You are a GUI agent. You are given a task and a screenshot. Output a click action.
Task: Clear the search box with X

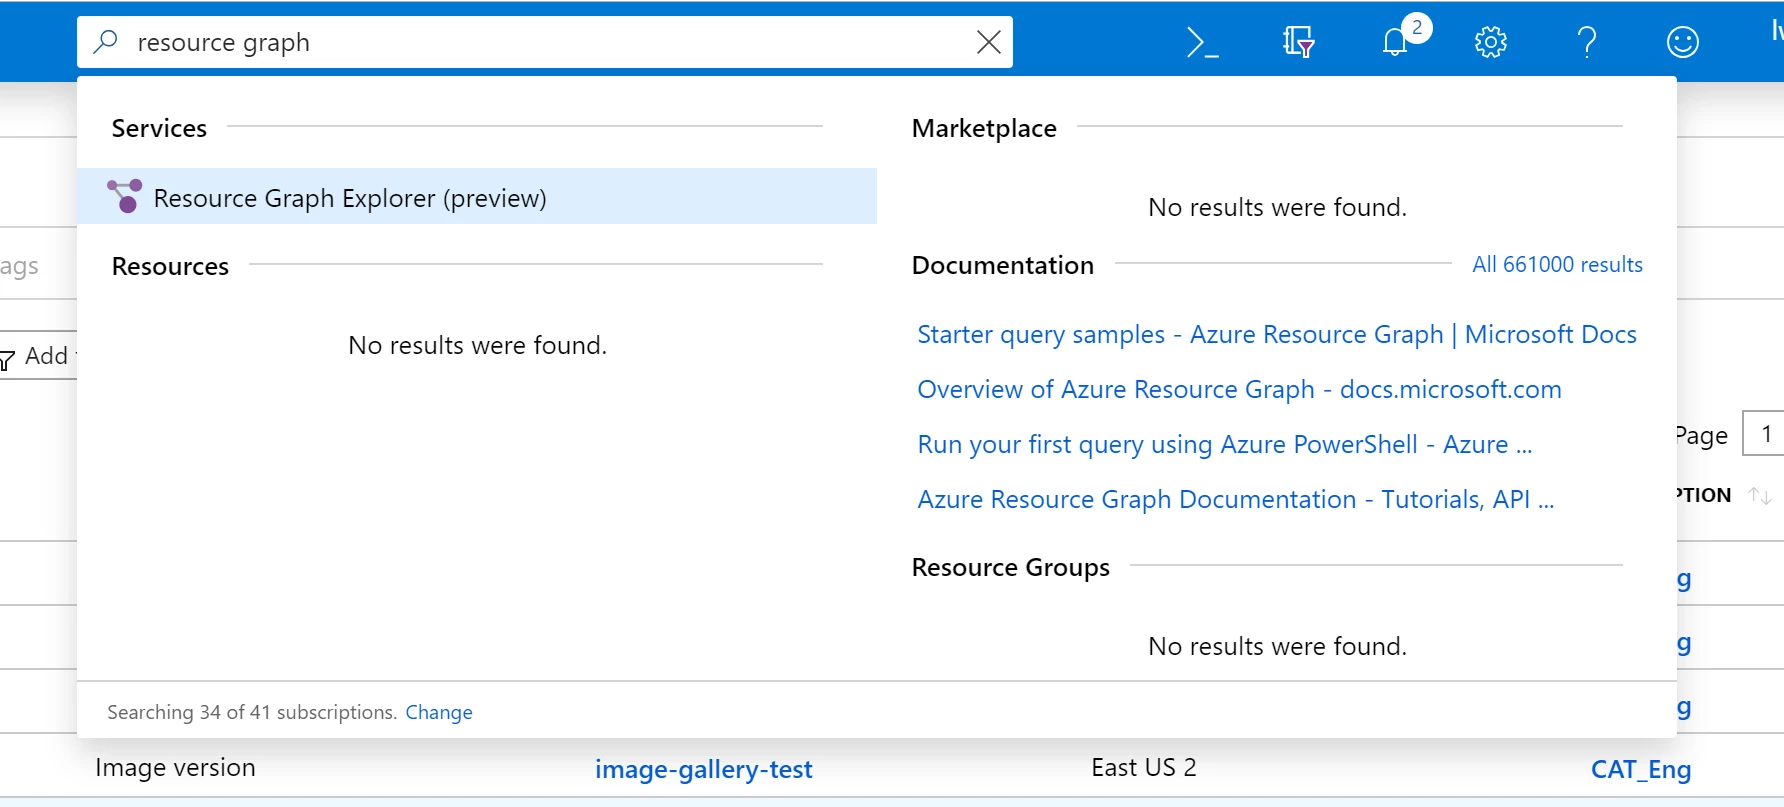pyautogui.click(x=988, y=42)
